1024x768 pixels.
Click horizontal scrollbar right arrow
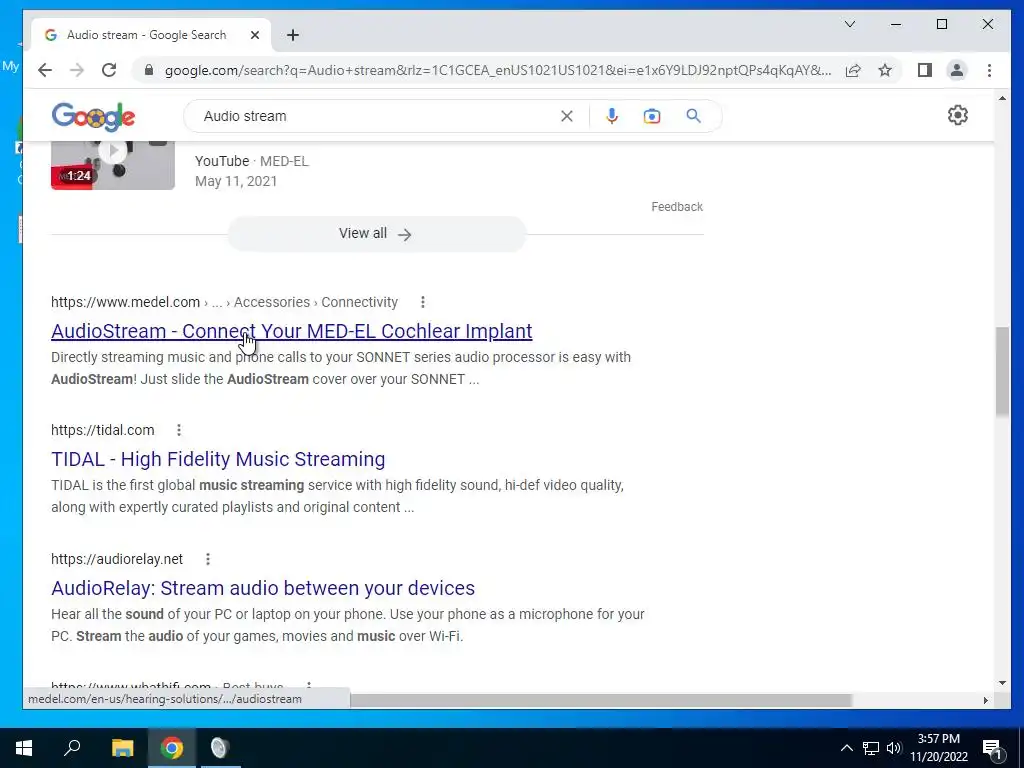point(985,700)
